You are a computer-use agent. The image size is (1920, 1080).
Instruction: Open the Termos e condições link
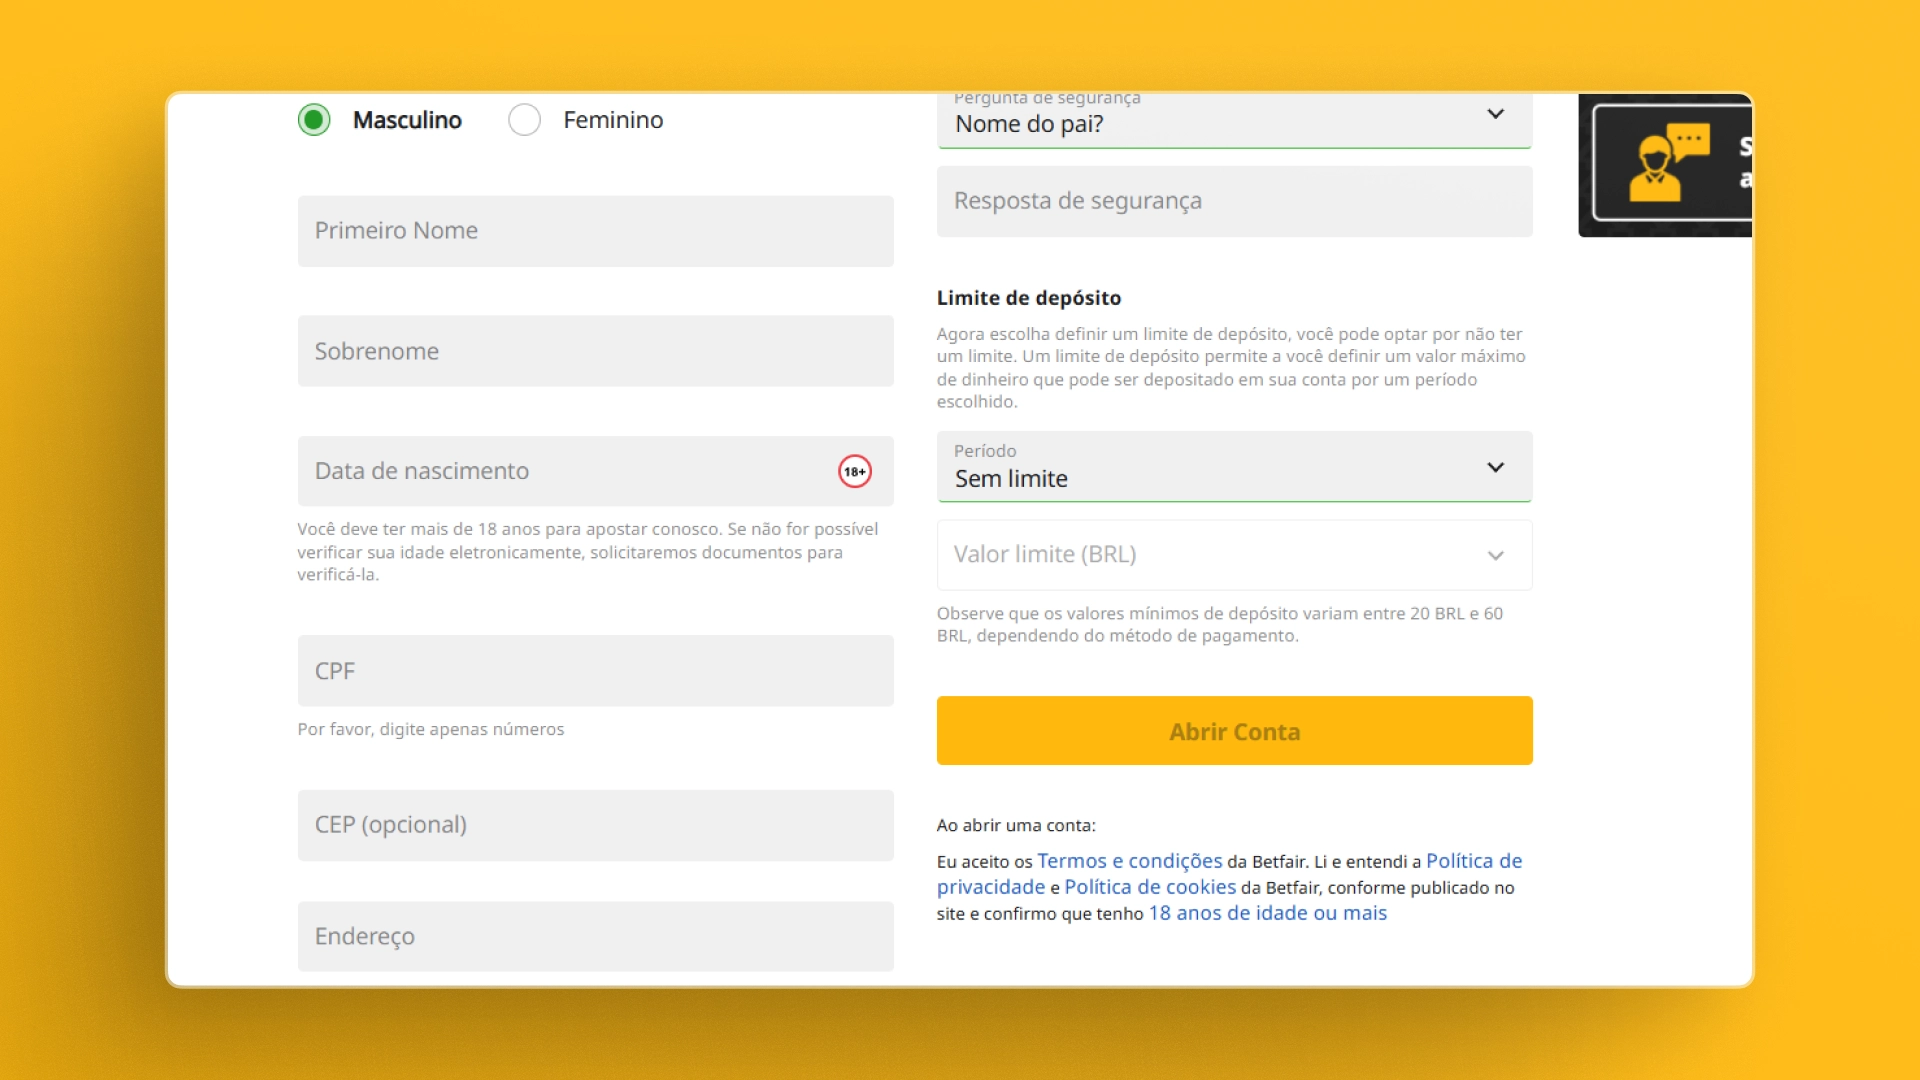(1129, 861)
